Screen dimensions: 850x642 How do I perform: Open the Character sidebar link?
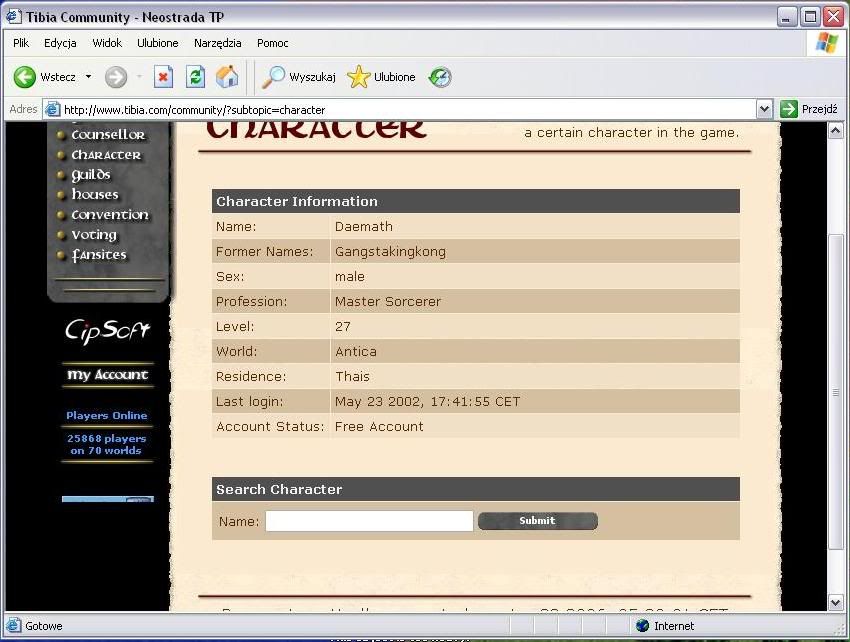point(106,155)
